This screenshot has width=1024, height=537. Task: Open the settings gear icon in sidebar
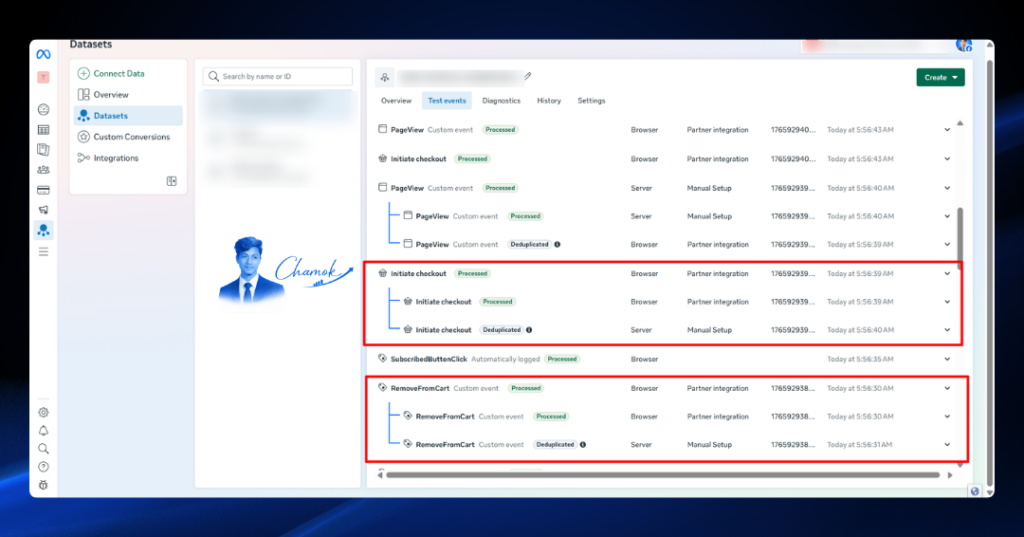43,412
